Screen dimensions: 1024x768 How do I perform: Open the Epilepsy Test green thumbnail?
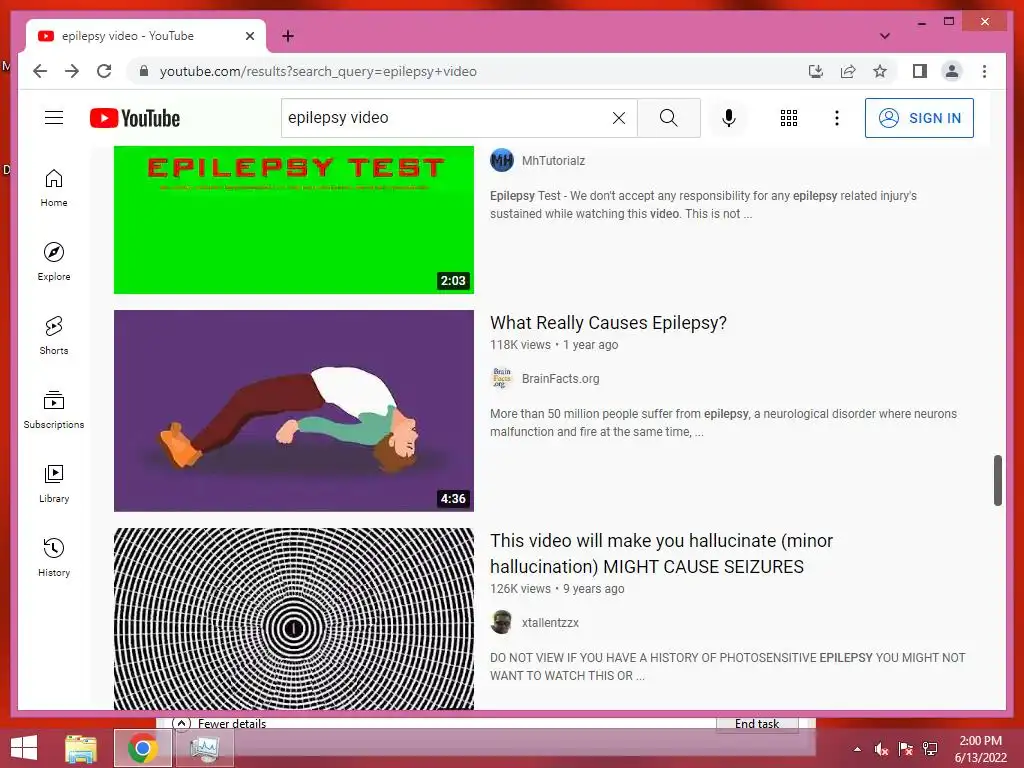point(294,219)
